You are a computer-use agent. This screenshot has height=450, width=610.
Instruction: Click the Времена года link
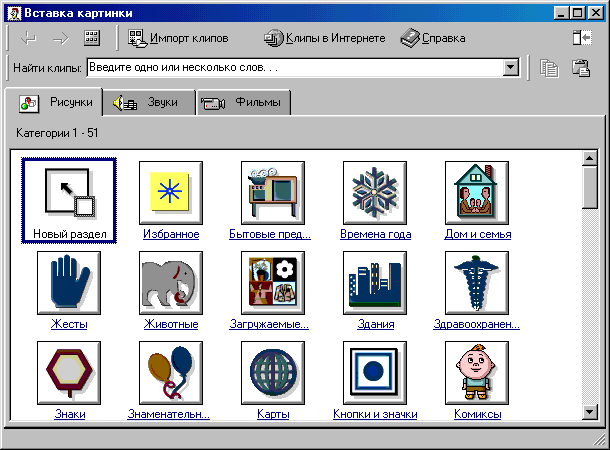[x=375, y=234]
